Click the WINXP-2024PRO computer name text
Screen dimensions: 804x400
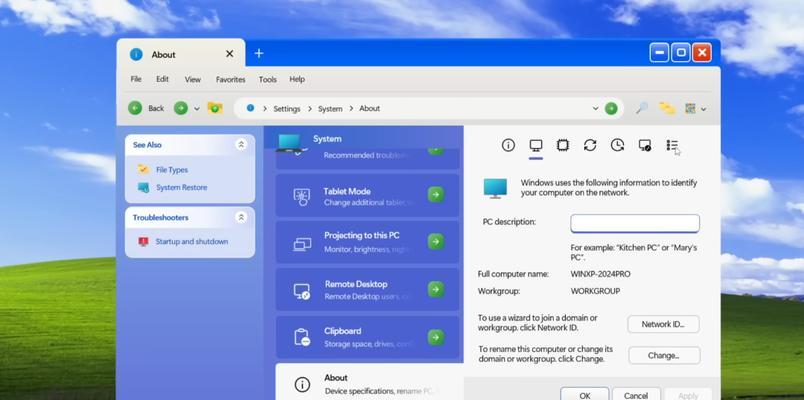(x=600, y=274)
